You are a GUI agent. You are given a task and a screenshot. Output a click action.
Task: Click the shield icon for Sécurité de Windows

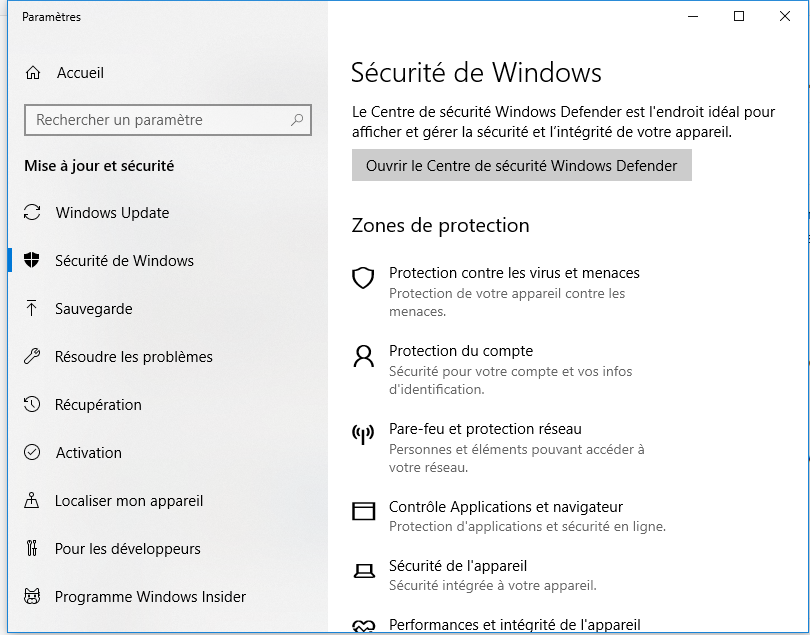pos(32,260)
